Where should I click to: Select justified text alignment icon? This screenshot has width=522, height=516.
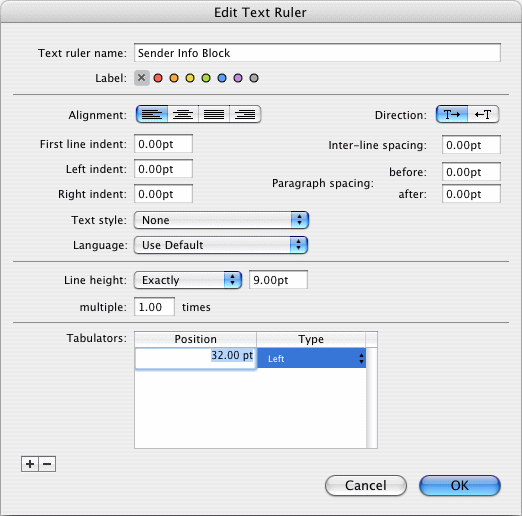tap(214, 115)
